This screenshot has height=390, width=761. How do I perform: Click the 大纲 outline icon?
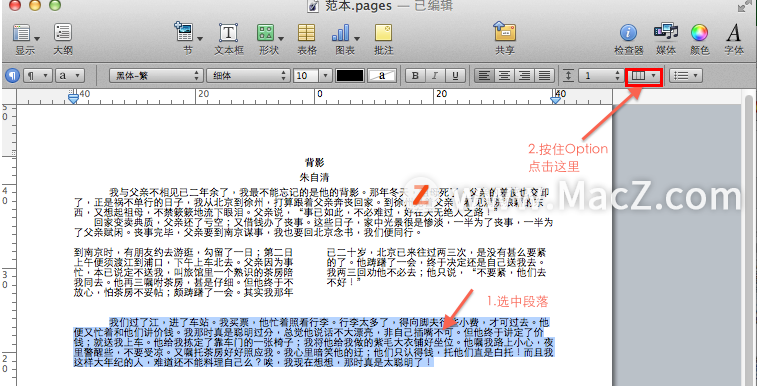coord(63,33)
